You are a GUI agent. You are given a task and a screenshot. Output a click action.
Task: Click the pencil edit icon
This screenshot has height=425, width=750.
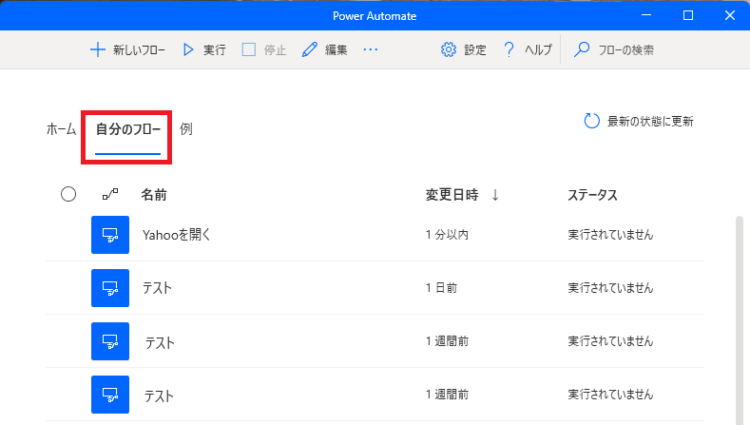(x=309, y=50)
